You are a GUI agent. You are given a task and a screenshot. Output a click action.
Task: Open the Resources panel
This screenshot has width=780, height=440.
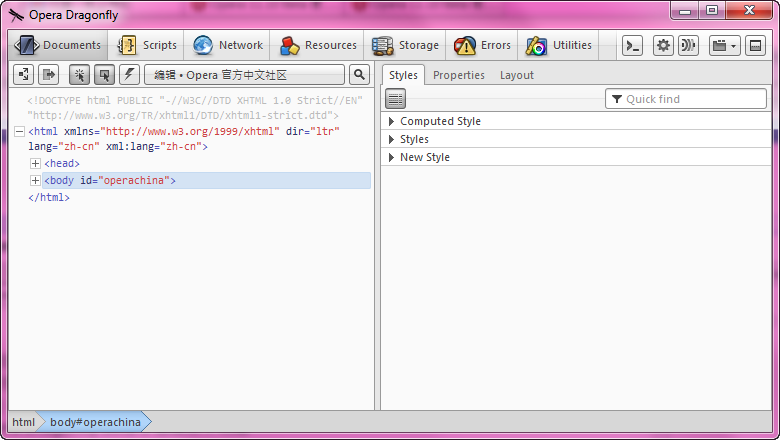[317, 45]
